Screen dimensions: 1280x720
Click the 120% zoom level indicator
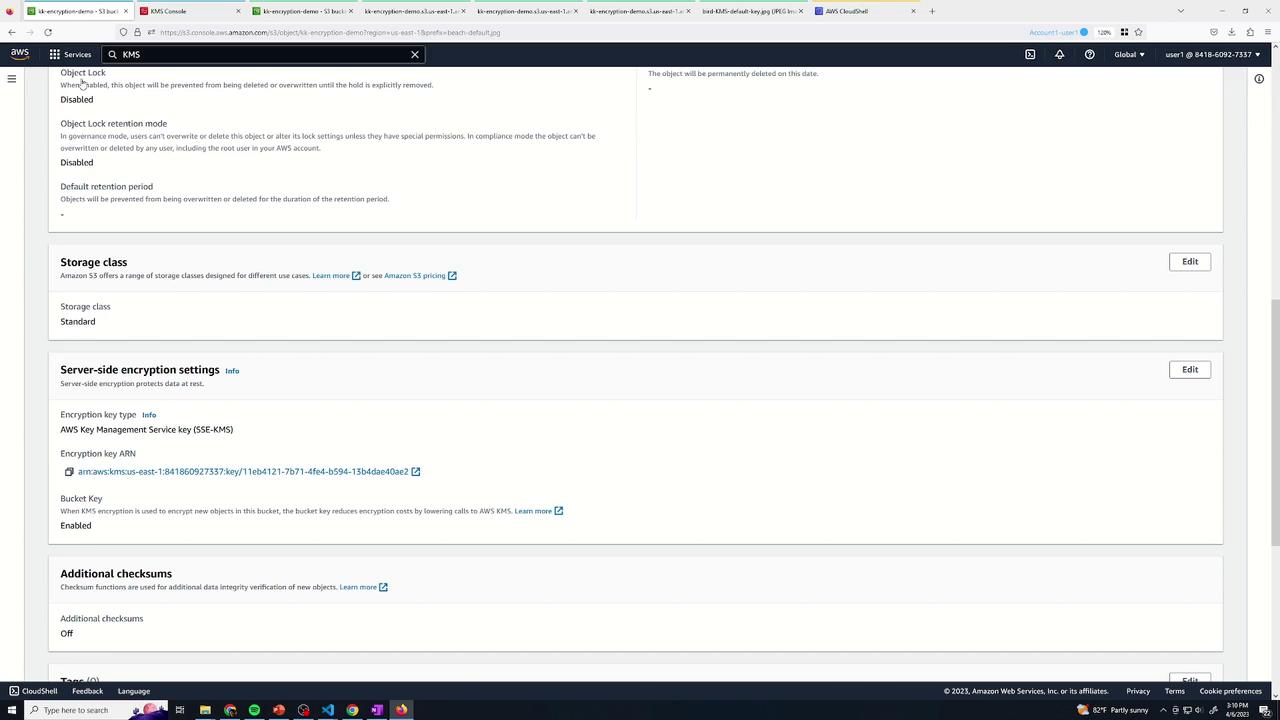1104,32
